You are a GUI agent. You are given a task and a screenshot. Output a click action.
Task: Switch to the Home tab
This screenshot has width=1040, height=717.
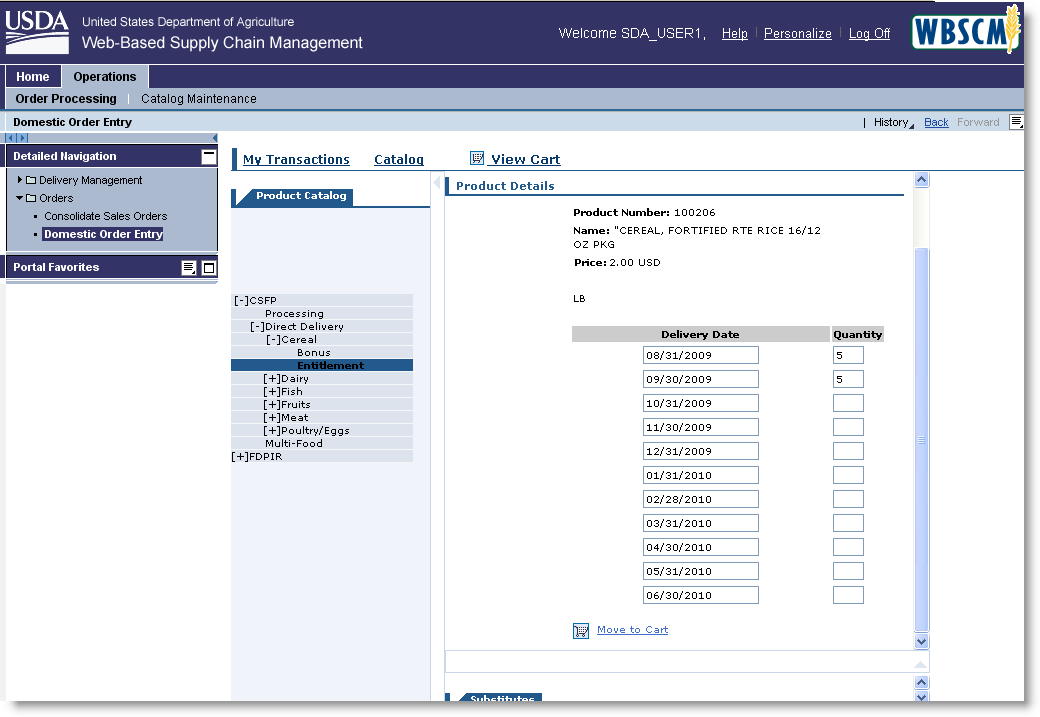pyautogui.click(x=33, y=77)
